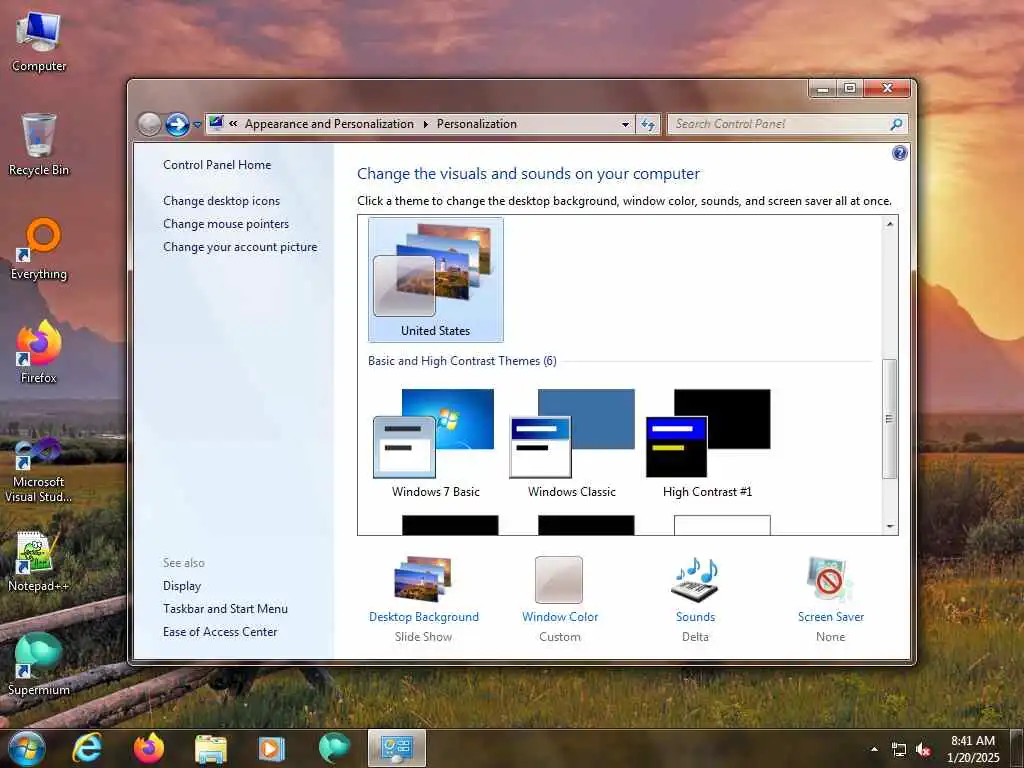This screenshot has height=768, width=1024.
Task: Open Change desktop icons link
Action: click(221, 201)
